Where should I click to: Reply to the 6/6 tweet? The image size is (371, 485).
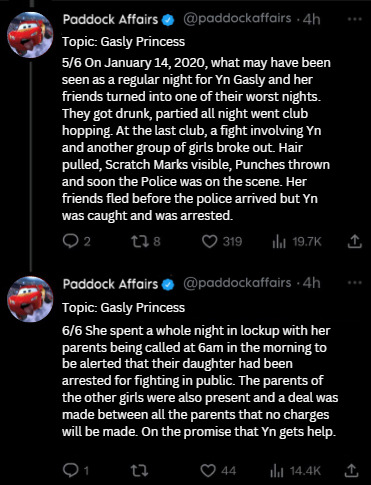point(76,470)
